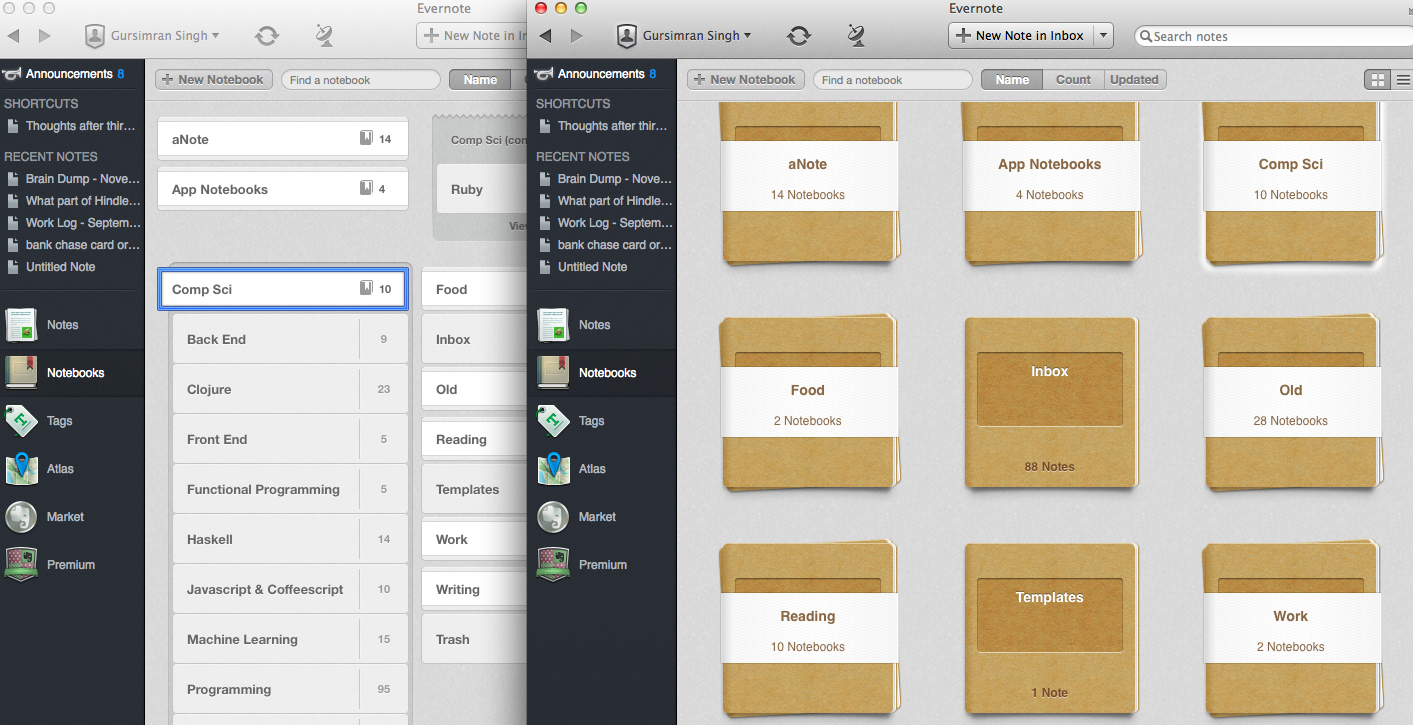Open the Templates notebook card
This screenshot has width=1413, height=725.
click(x=1050, y=628)
